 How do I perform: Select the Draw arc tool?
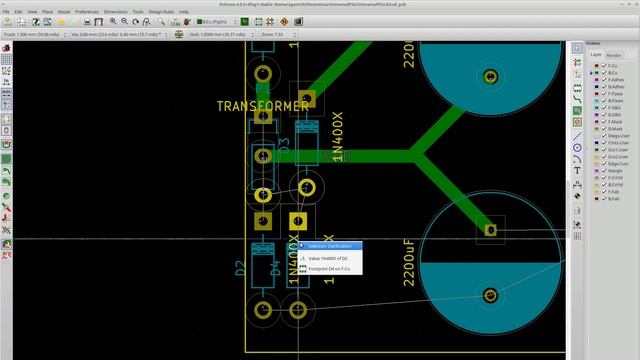[577, 159]
